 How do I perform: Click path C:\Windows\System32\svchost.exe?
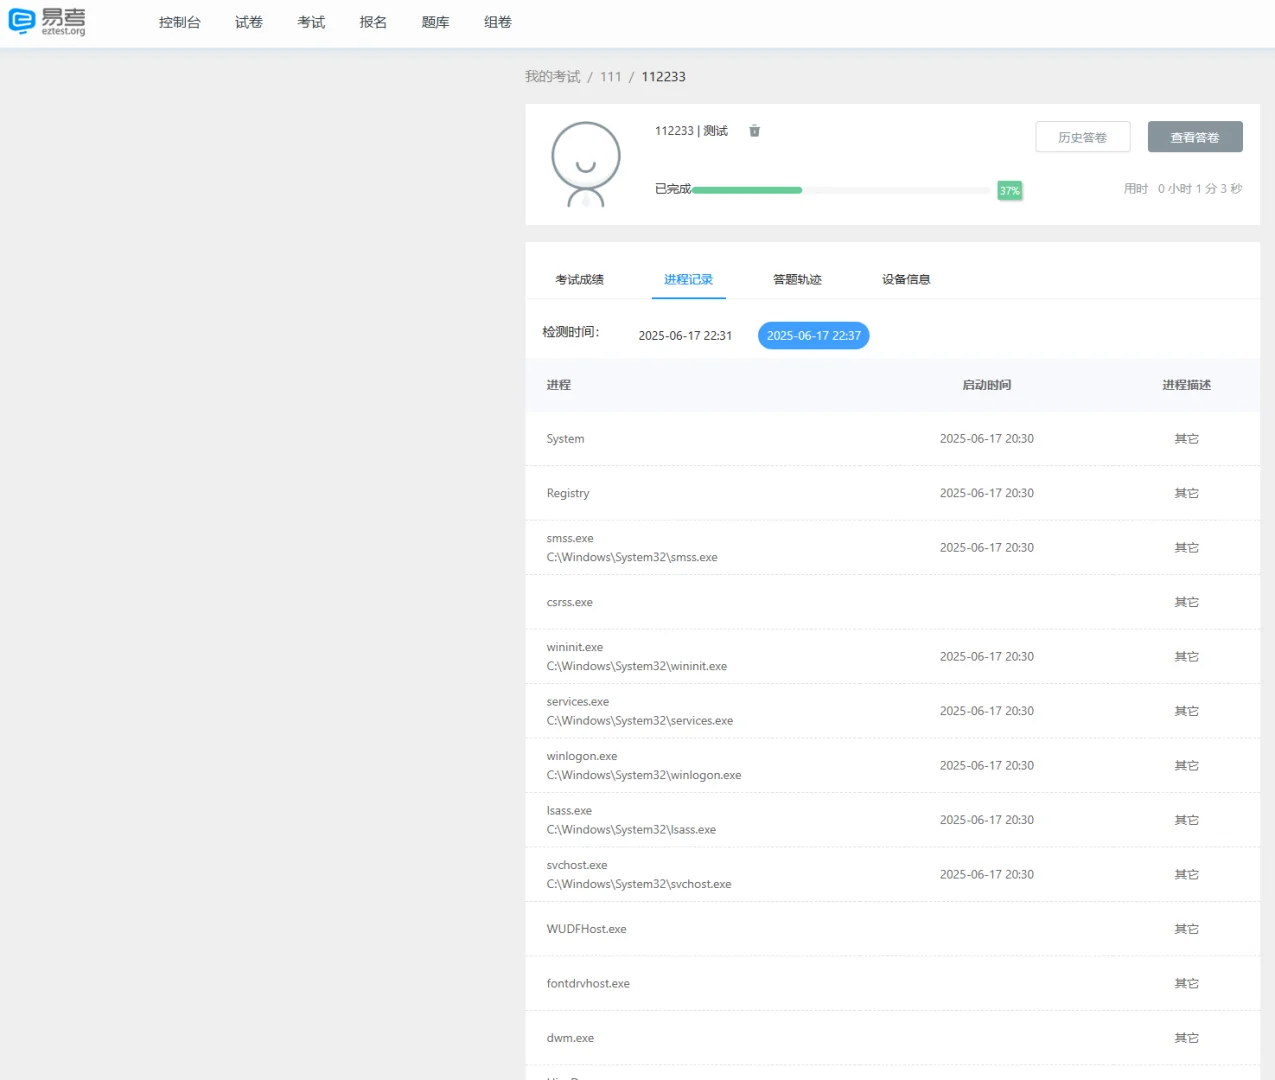tap(639, 885)
